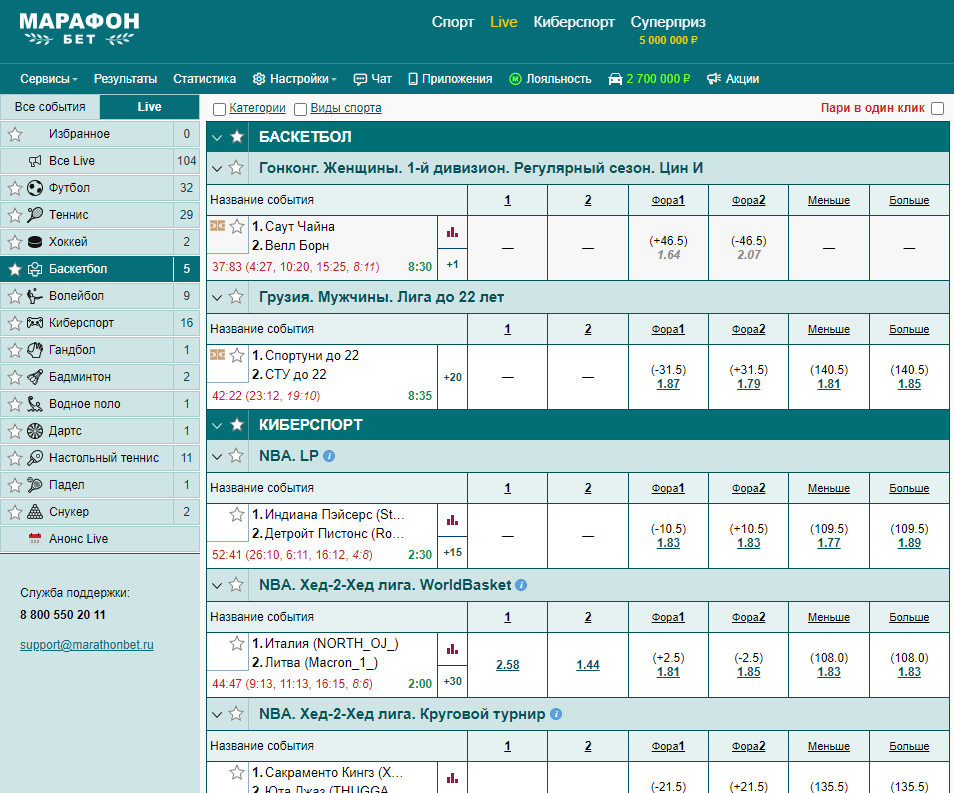Open the Акции promotions item
The width and height of the screenshot is (954, 793).
[x=733, y=79]
